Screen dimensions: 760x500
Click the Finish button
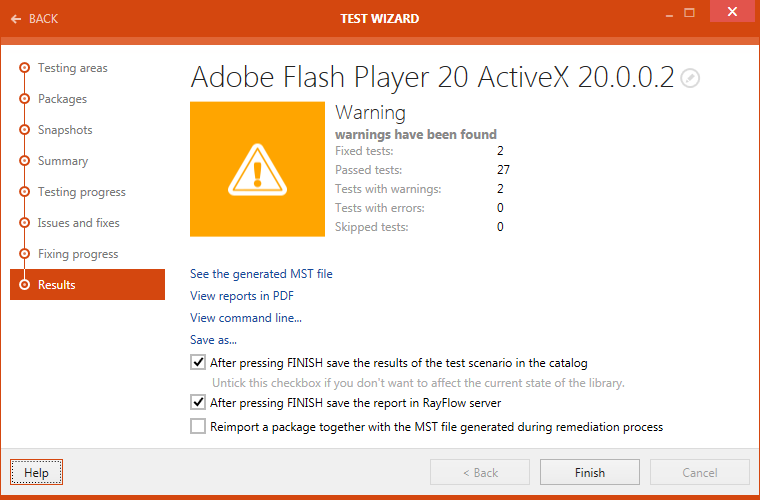coord(590,472)
